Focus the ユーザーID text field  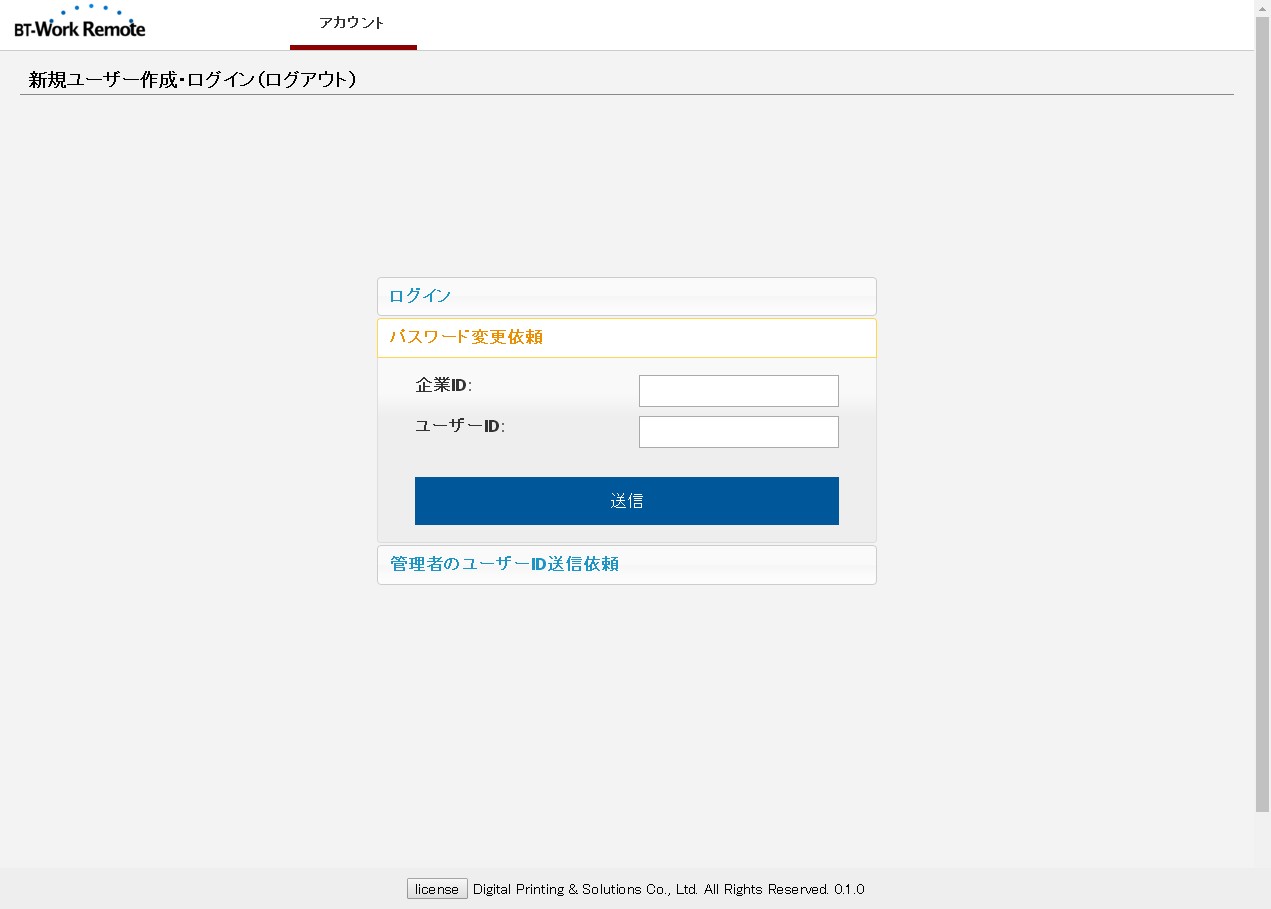(x=738, y=432)
